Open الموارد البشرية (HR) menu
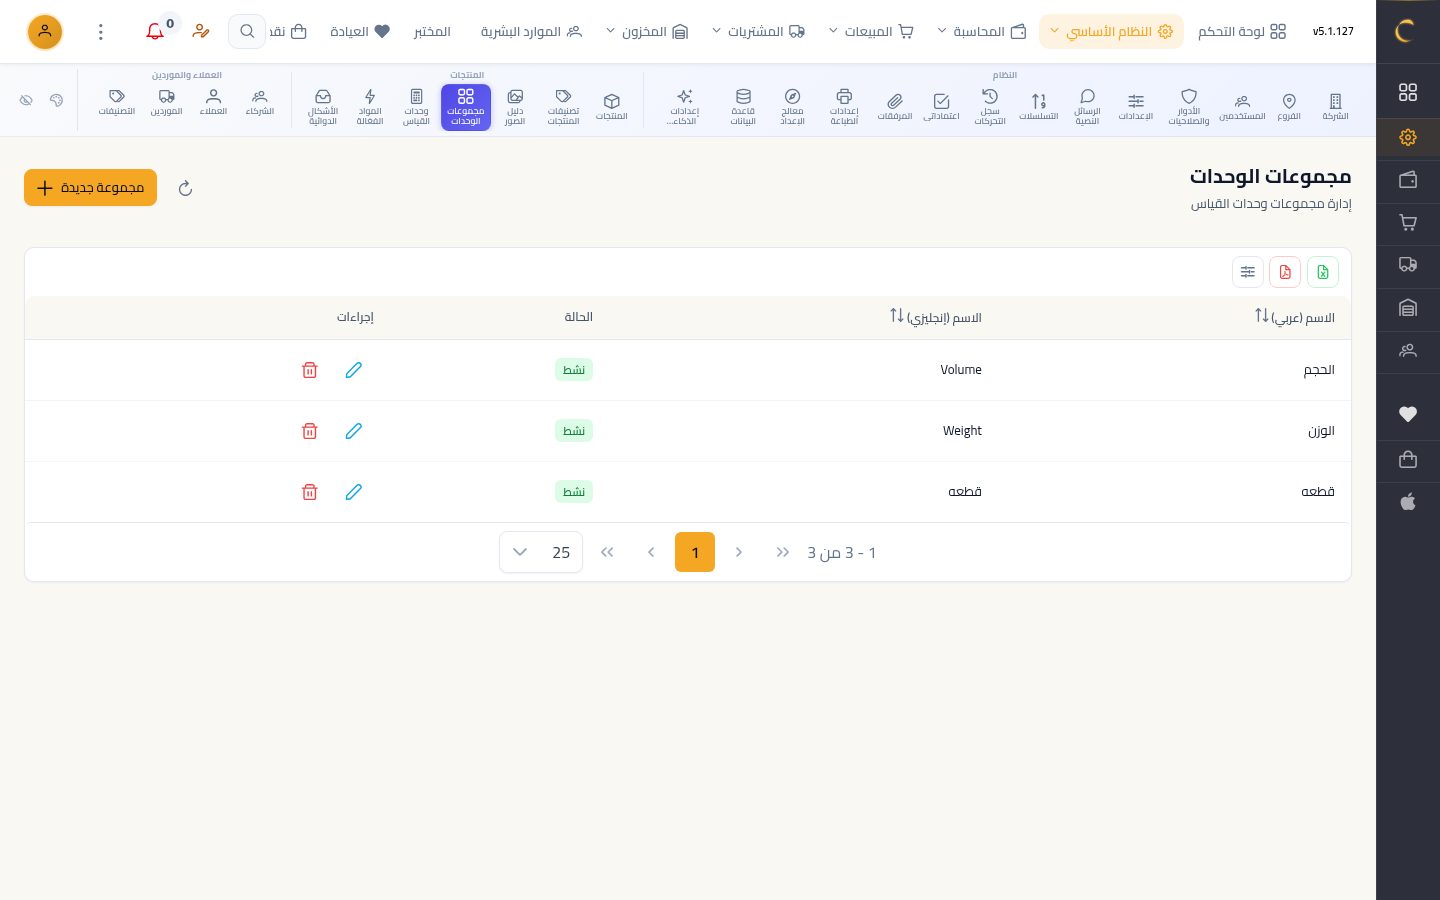 (x=531, y=31)
